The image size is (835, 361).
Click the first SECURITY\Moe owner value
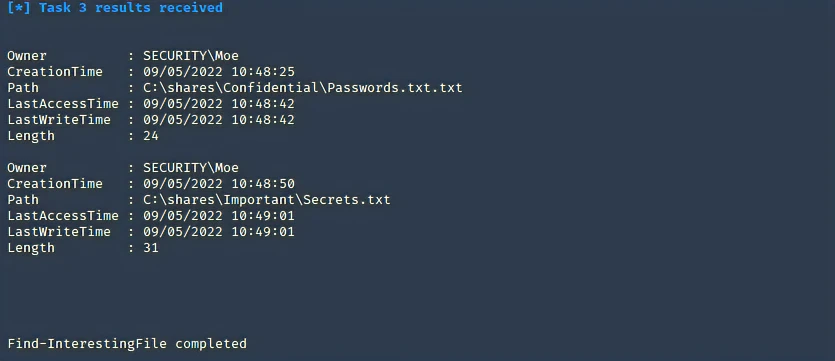coord(191,56)
